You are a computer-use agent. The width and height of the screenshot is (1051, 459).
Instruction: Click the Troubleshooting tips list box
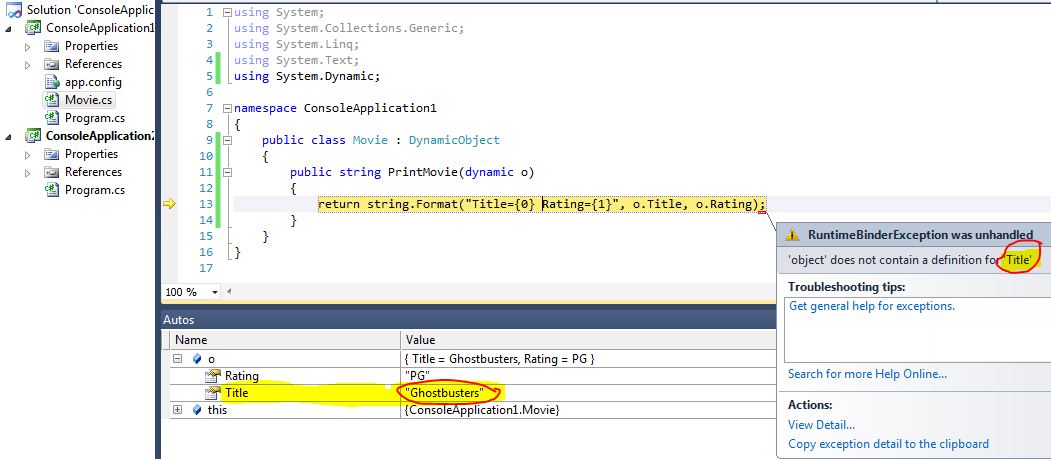click(917, 330)
